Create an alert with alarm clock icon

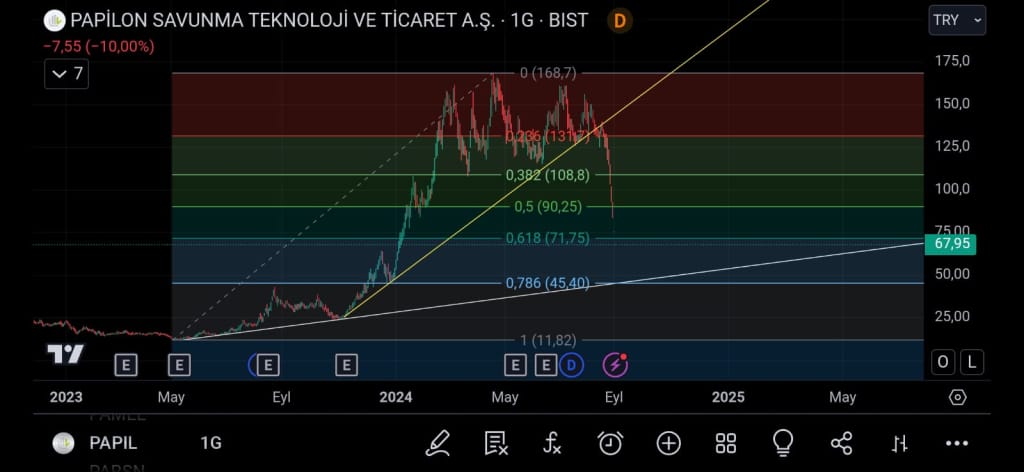point(611,443)
